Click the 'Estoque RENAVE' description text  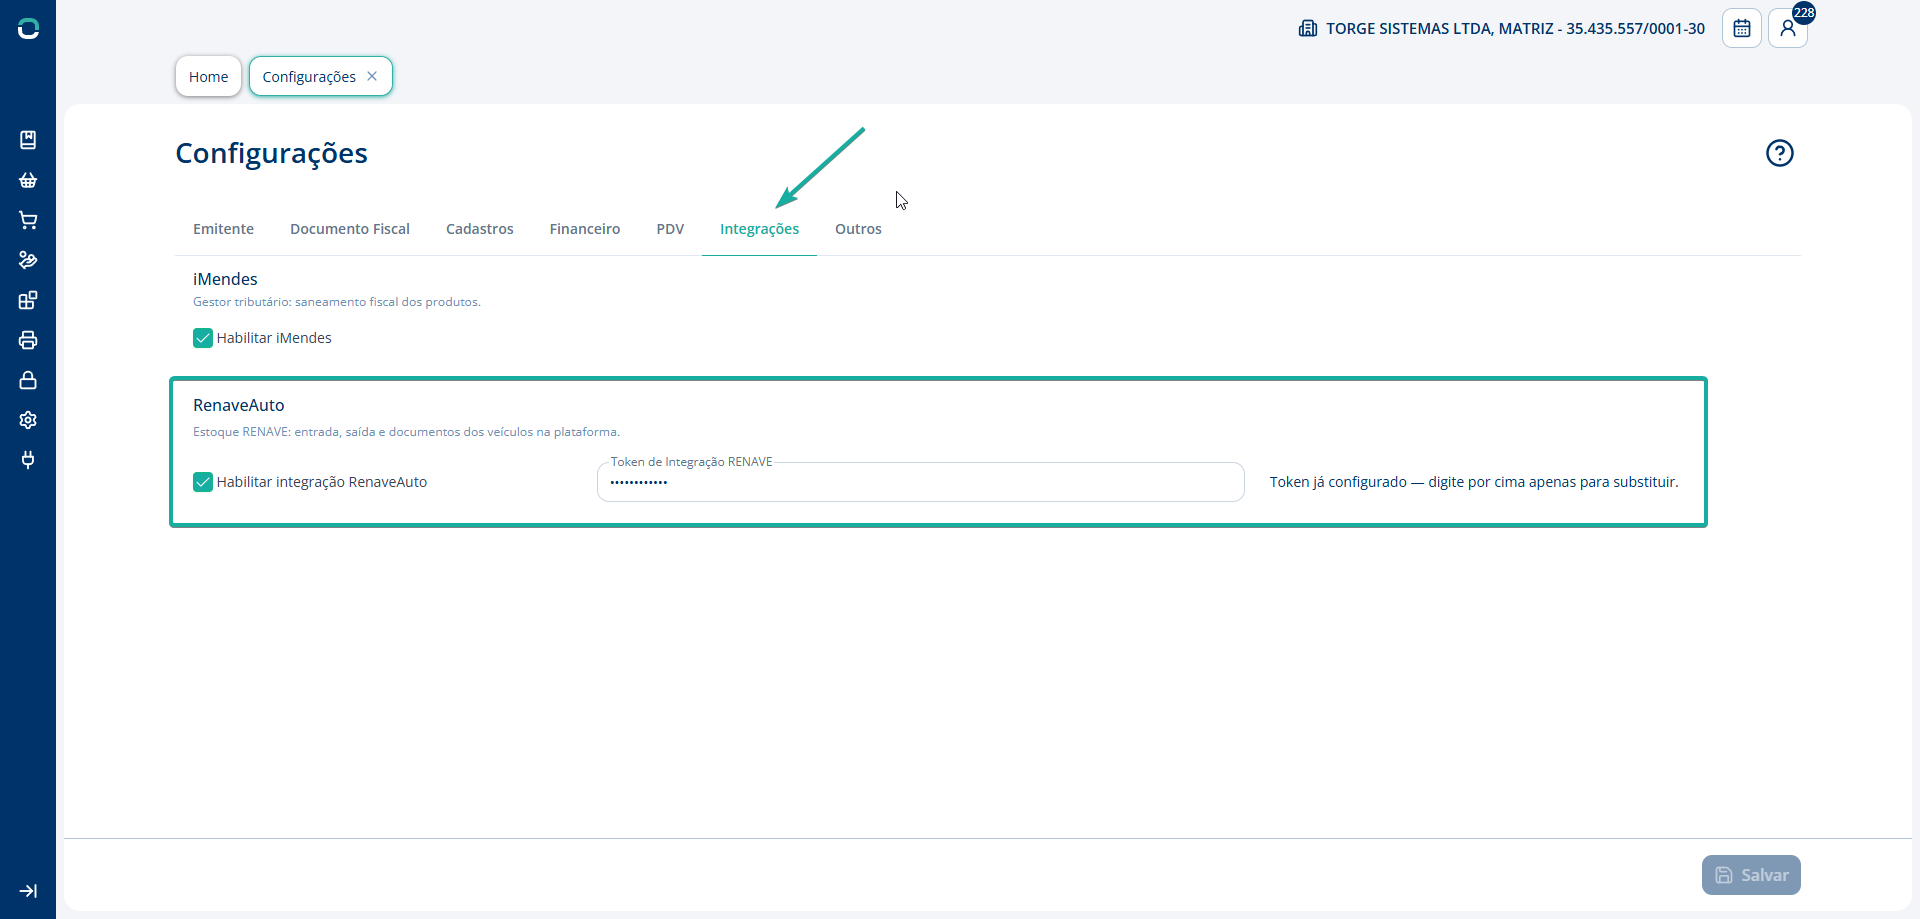coord(406,432)
